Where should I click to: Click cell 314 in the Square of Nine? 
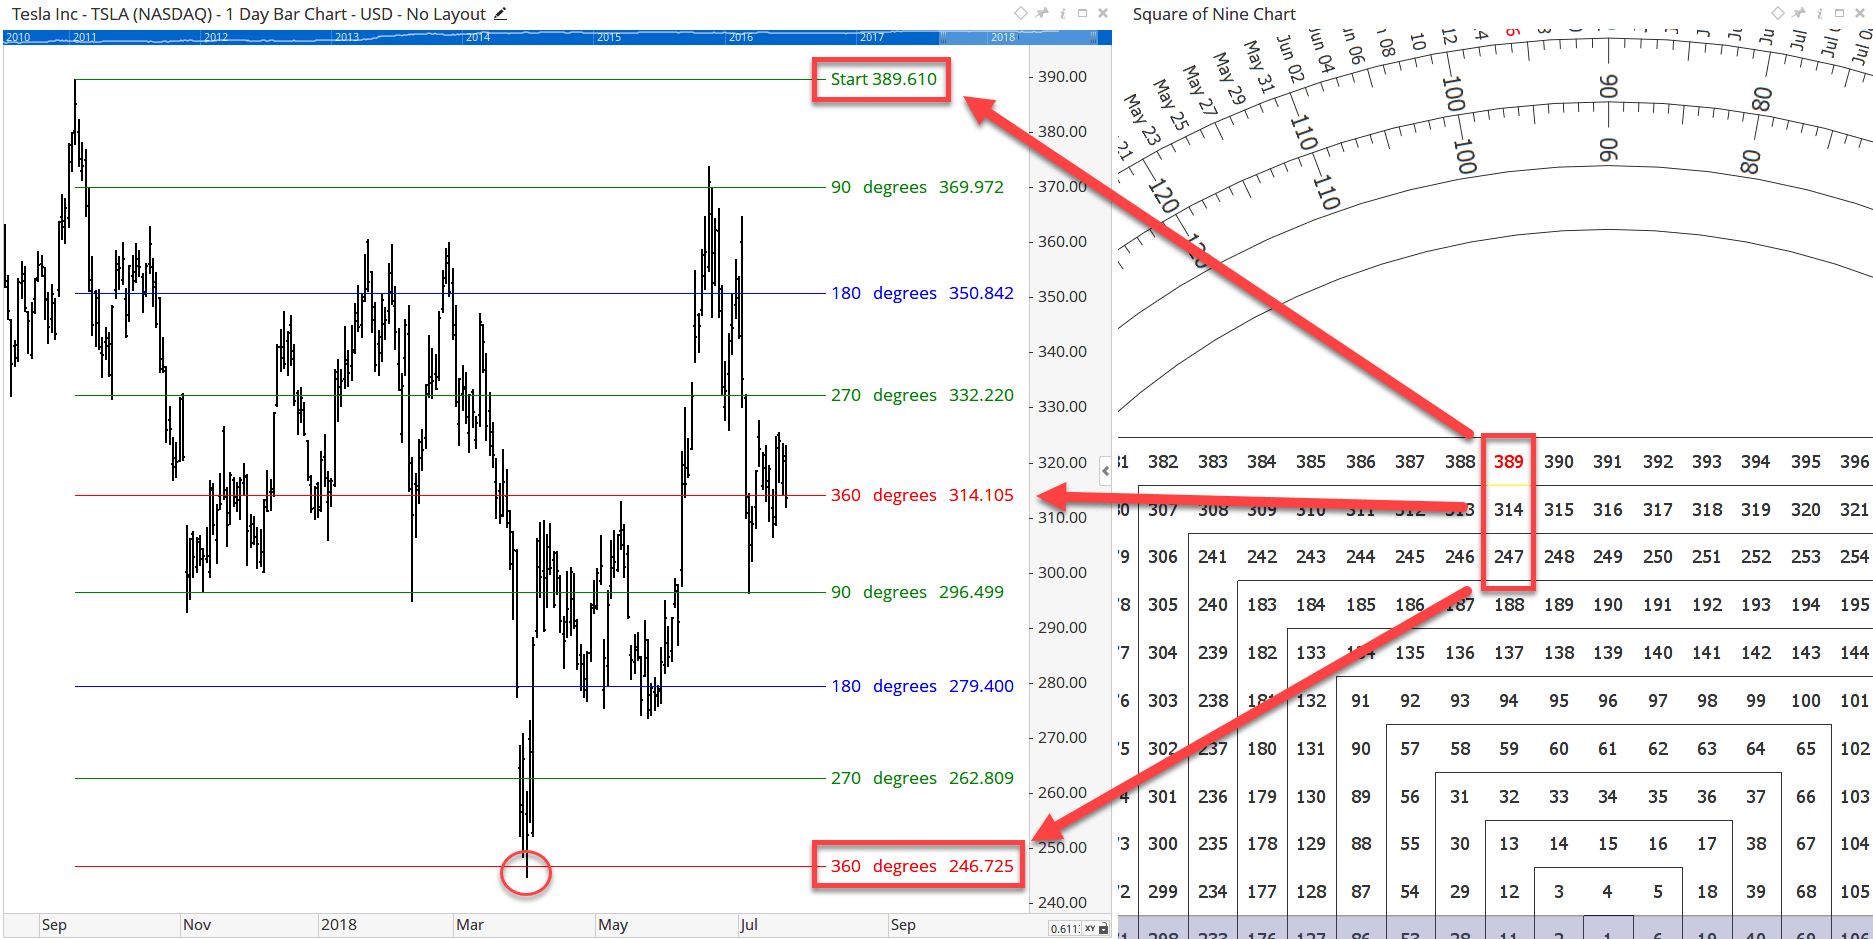click(1508, 510)
